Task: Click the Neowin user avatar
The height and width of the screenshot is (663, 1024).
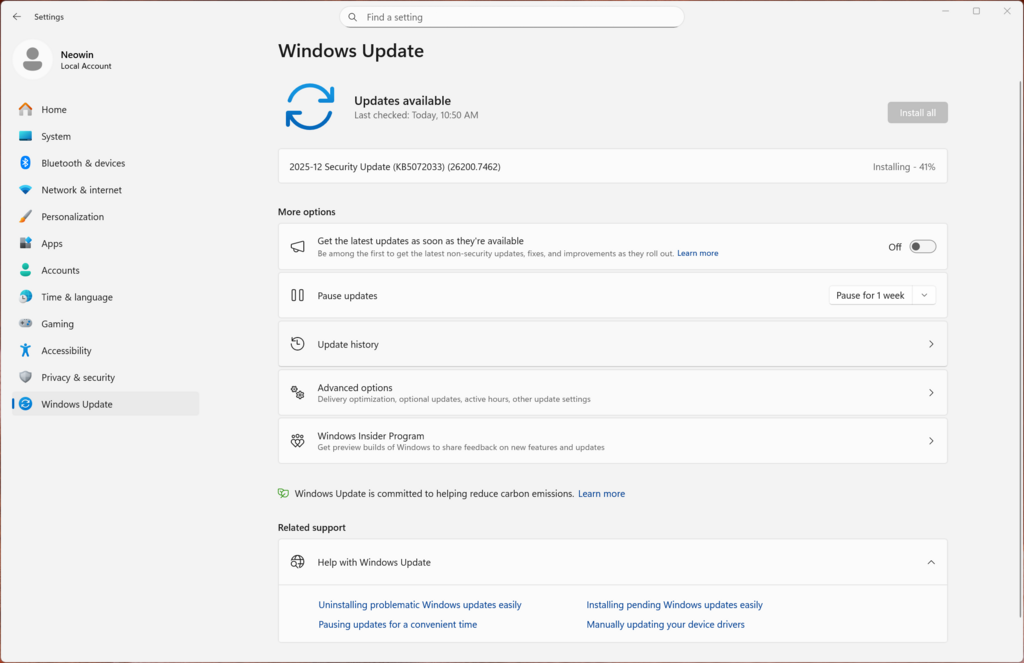Action: point(33,59)
